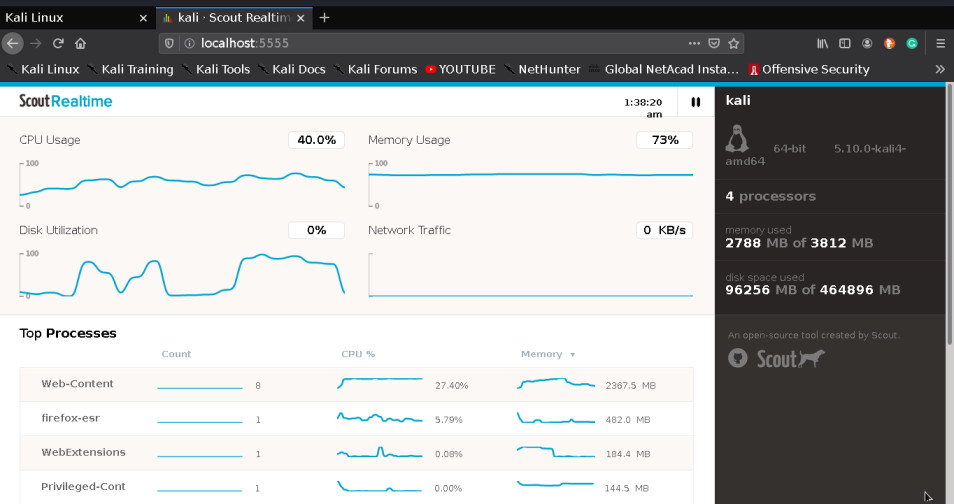Open the NetHunter bookmark

(541, 69)
